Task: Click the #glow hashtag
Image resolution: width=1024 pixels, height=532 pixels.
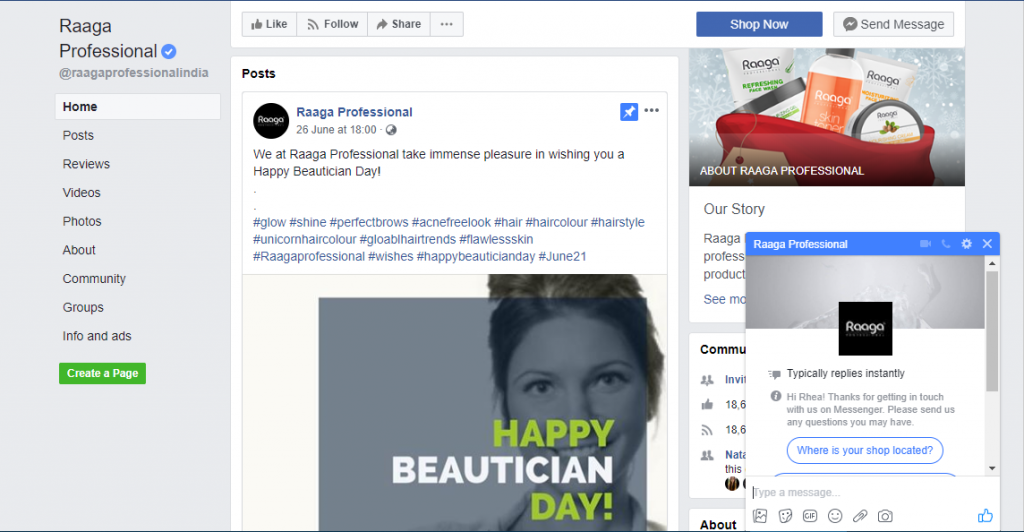Action: [270, 223]
